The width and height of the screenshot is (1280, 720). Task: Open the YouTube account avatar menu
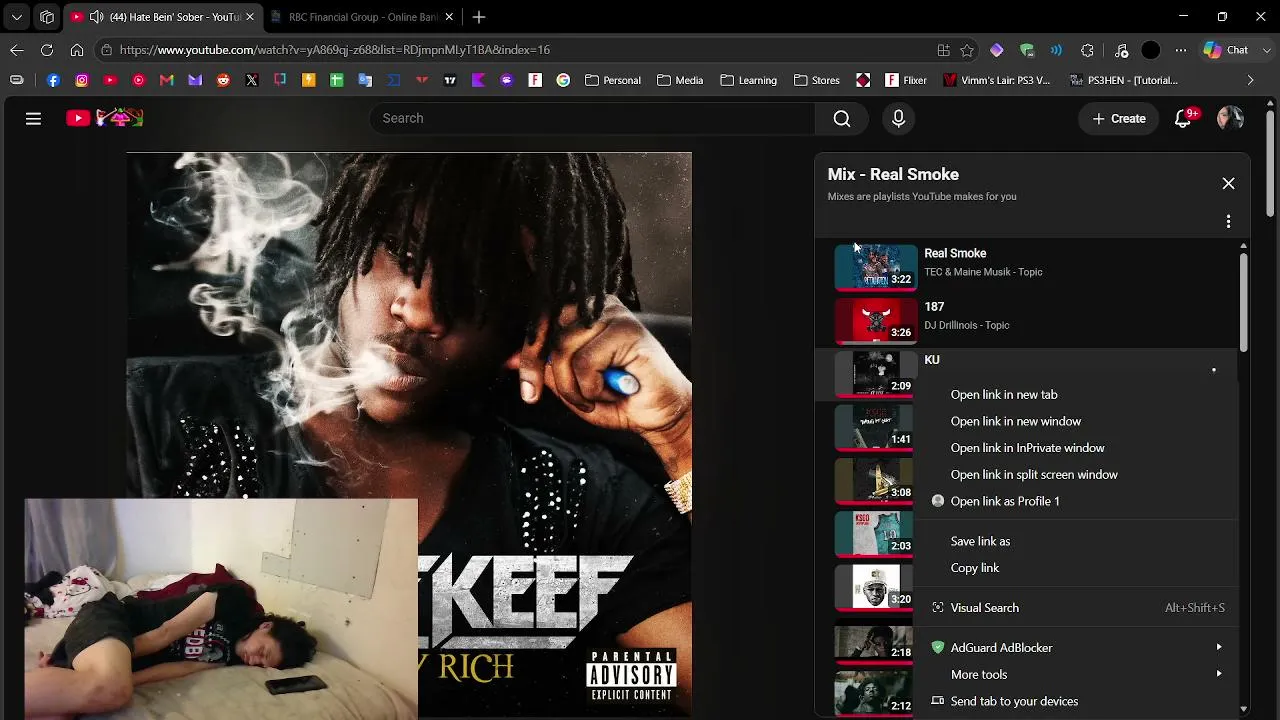[x=1230, y=118]
